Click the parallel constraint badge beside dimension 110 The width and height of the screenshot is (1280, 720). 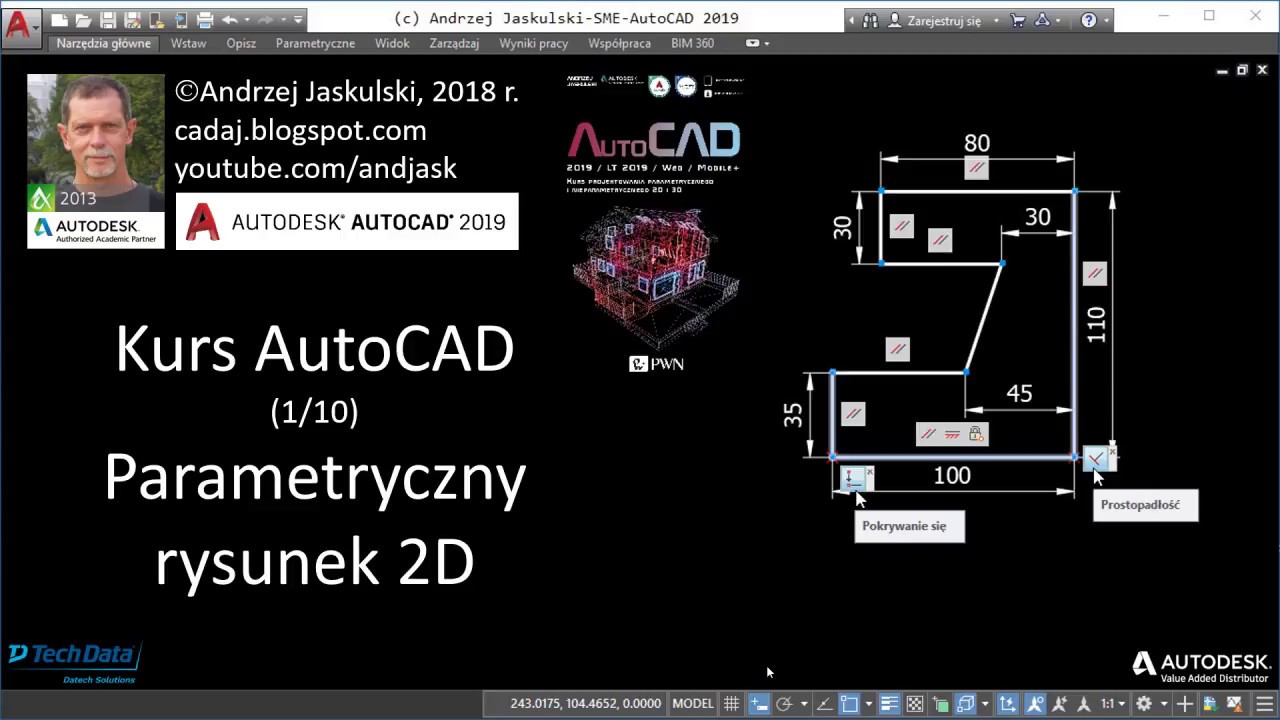tap(1095, 273)
